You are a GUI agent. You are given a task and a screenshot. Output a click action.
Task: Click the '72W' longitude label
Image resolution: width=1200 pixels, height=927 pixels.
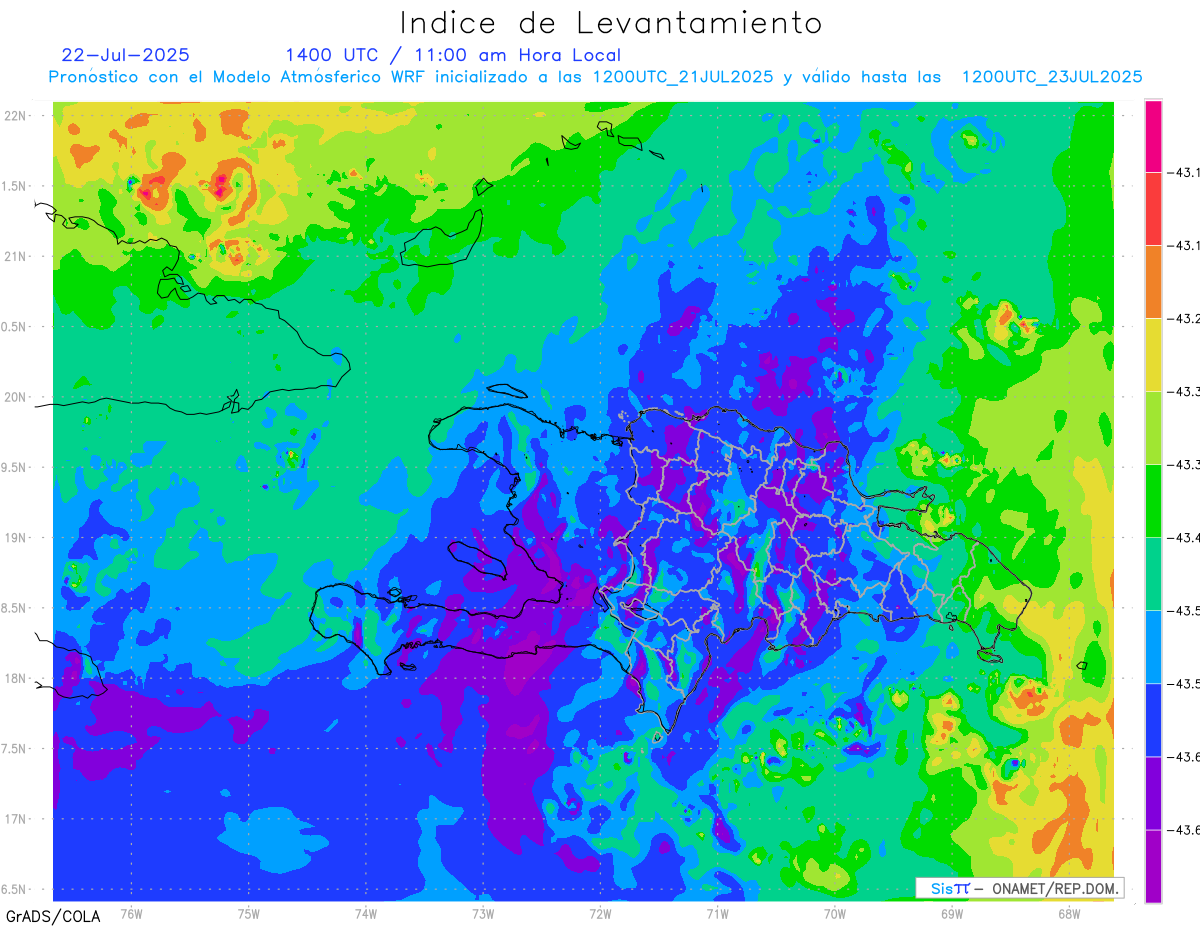[x=600, y=913]
